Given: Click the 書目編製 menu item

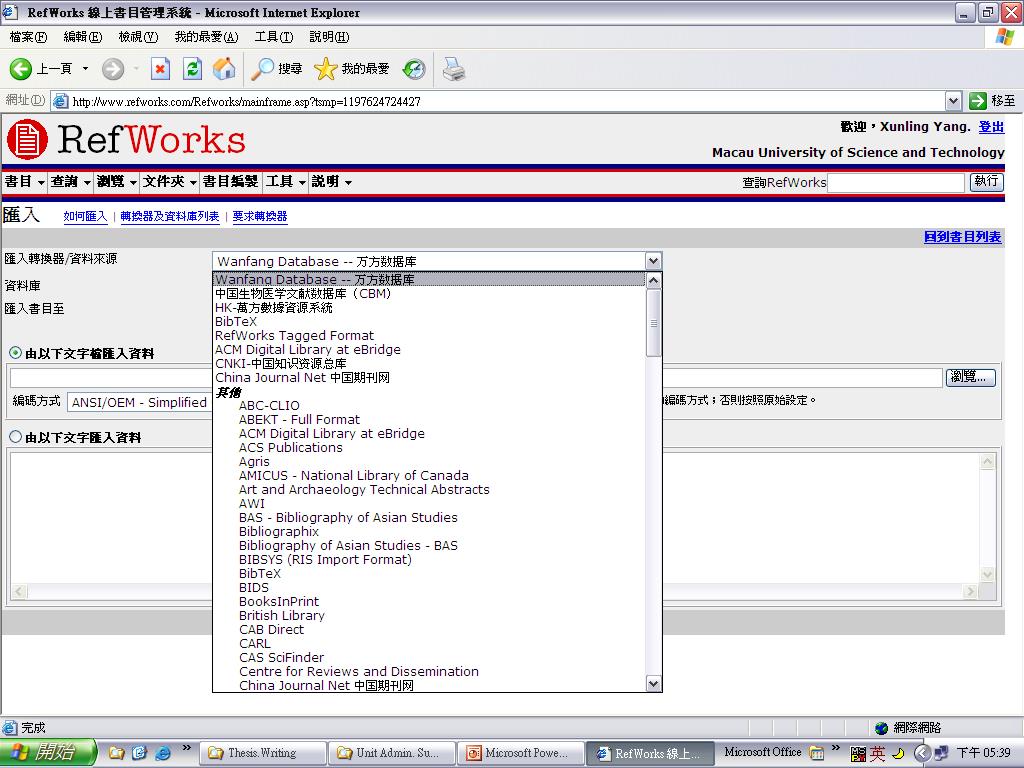Looking at the screenshot, I should pyautogui.click(x=231, y=182).
